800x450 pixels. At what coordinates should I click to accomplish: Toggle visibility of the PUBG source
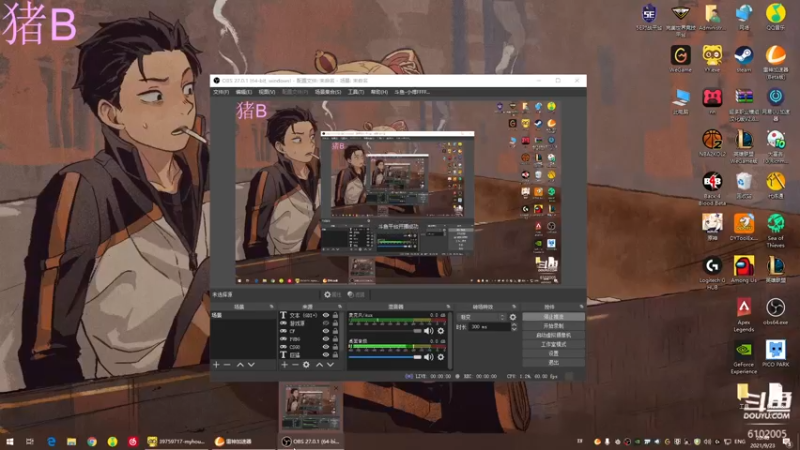tap(326, 339)
